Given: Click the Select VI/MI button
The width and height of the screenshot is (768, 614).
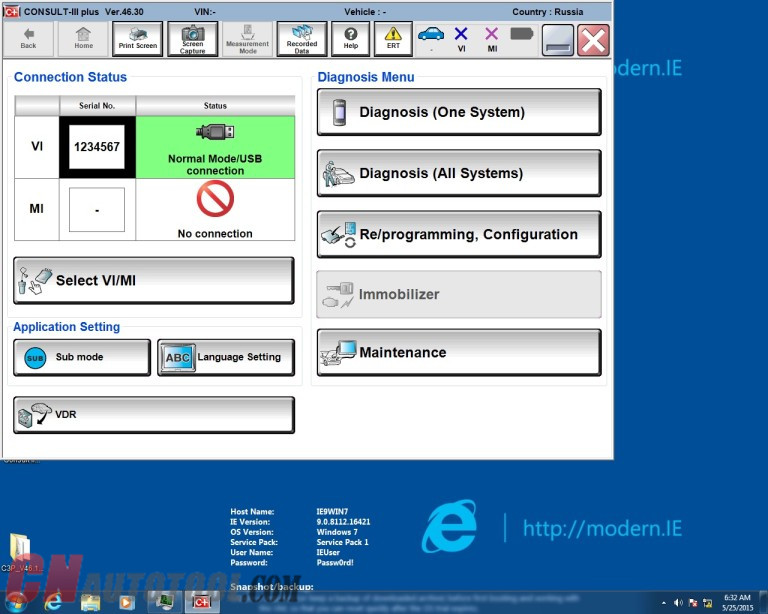Looking at the screenshot, I should (154, 281).
